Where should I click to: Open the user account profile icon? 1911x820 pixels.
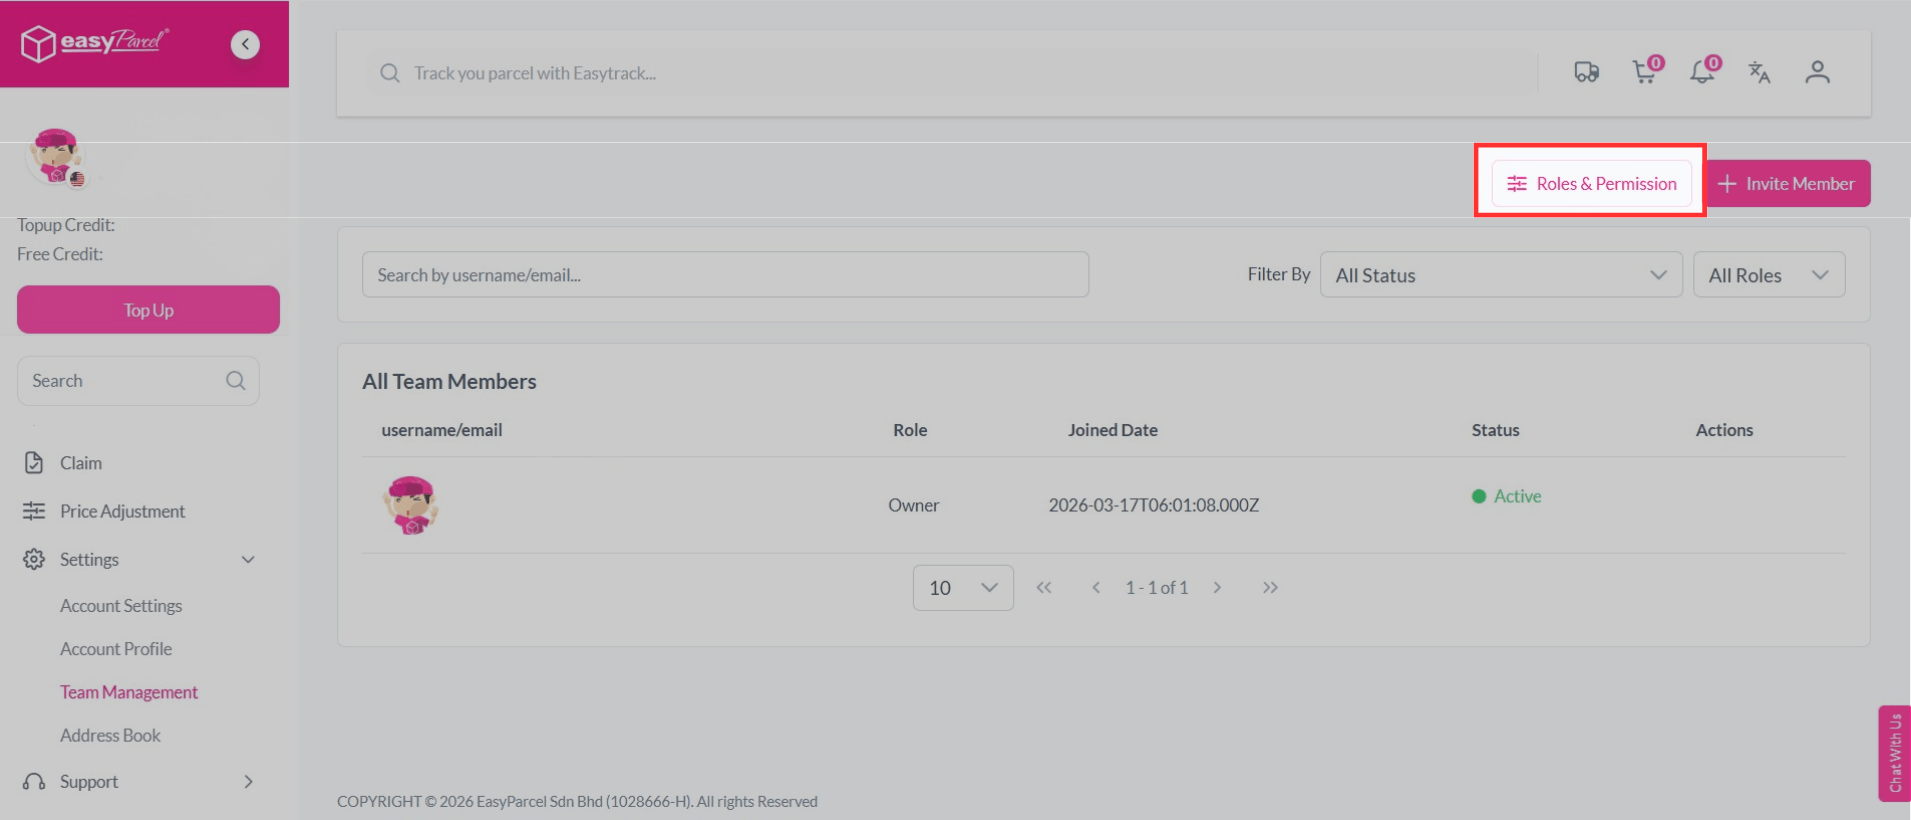point(1817,73)
